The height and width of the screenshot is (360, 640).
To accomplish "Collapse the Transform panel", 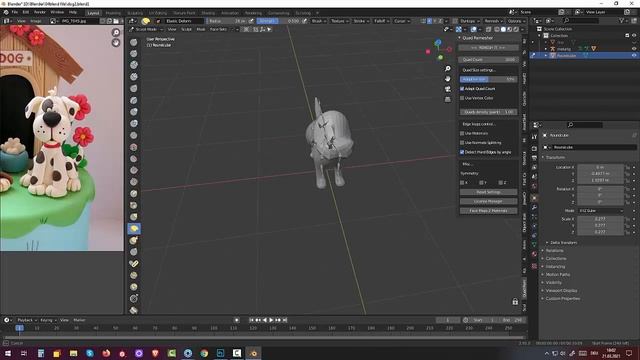I will pyautogui.click(x=543, y=157).
